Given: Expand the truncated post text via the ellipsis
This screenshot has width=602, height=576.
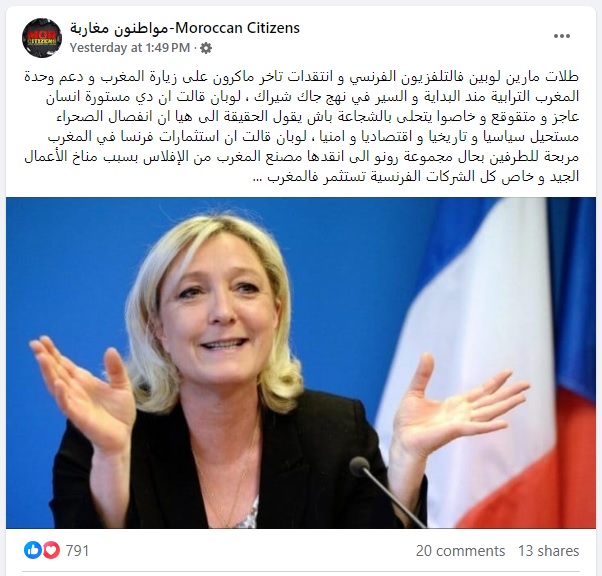Looking at the screenshot, I should coord(258,178).
